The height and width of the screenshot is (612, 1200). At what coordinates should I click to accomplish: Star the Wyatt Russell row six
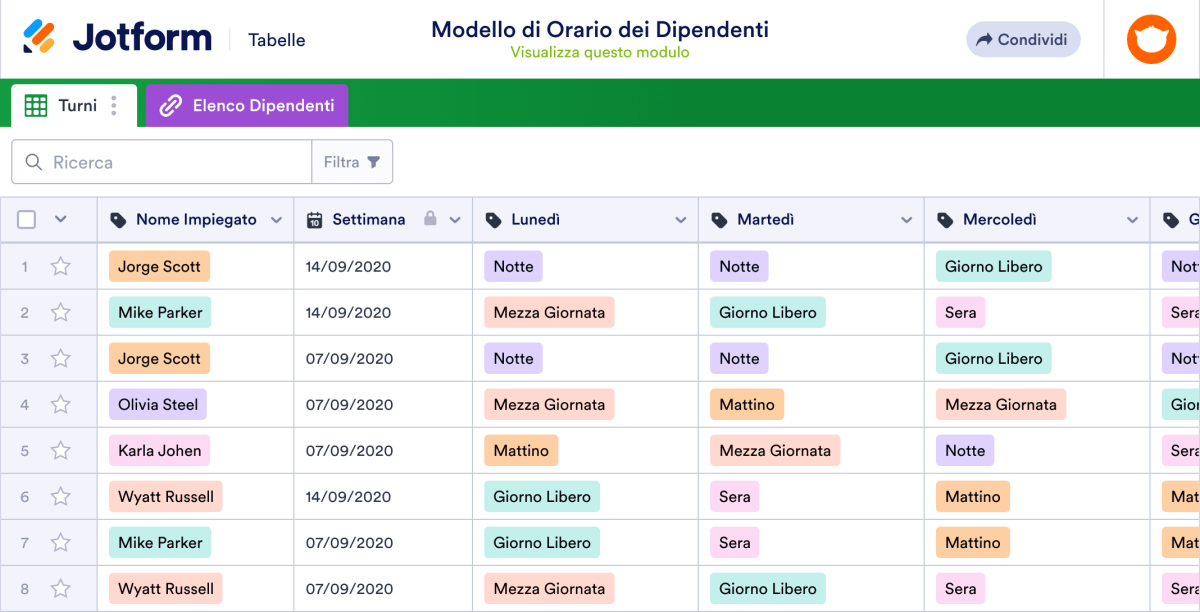60,496
